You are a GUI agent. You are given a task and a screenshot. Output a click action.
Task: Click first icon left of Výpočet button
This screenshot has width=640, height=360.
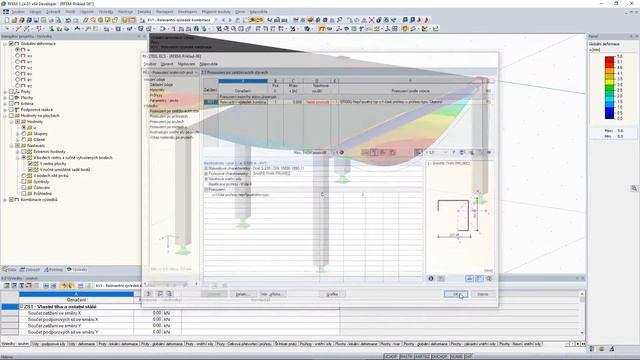149,294
